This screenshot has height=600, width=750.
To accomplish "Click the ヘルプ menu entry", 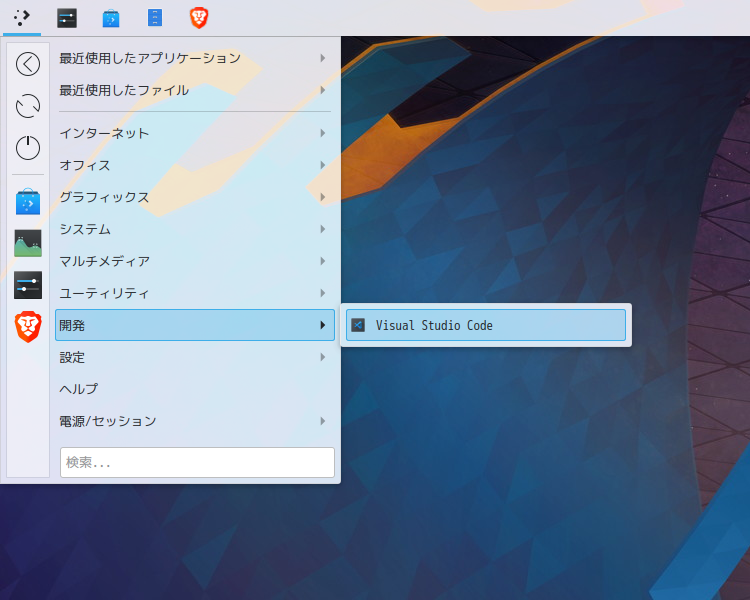I will pyautogui.click(x=195, y=389).
